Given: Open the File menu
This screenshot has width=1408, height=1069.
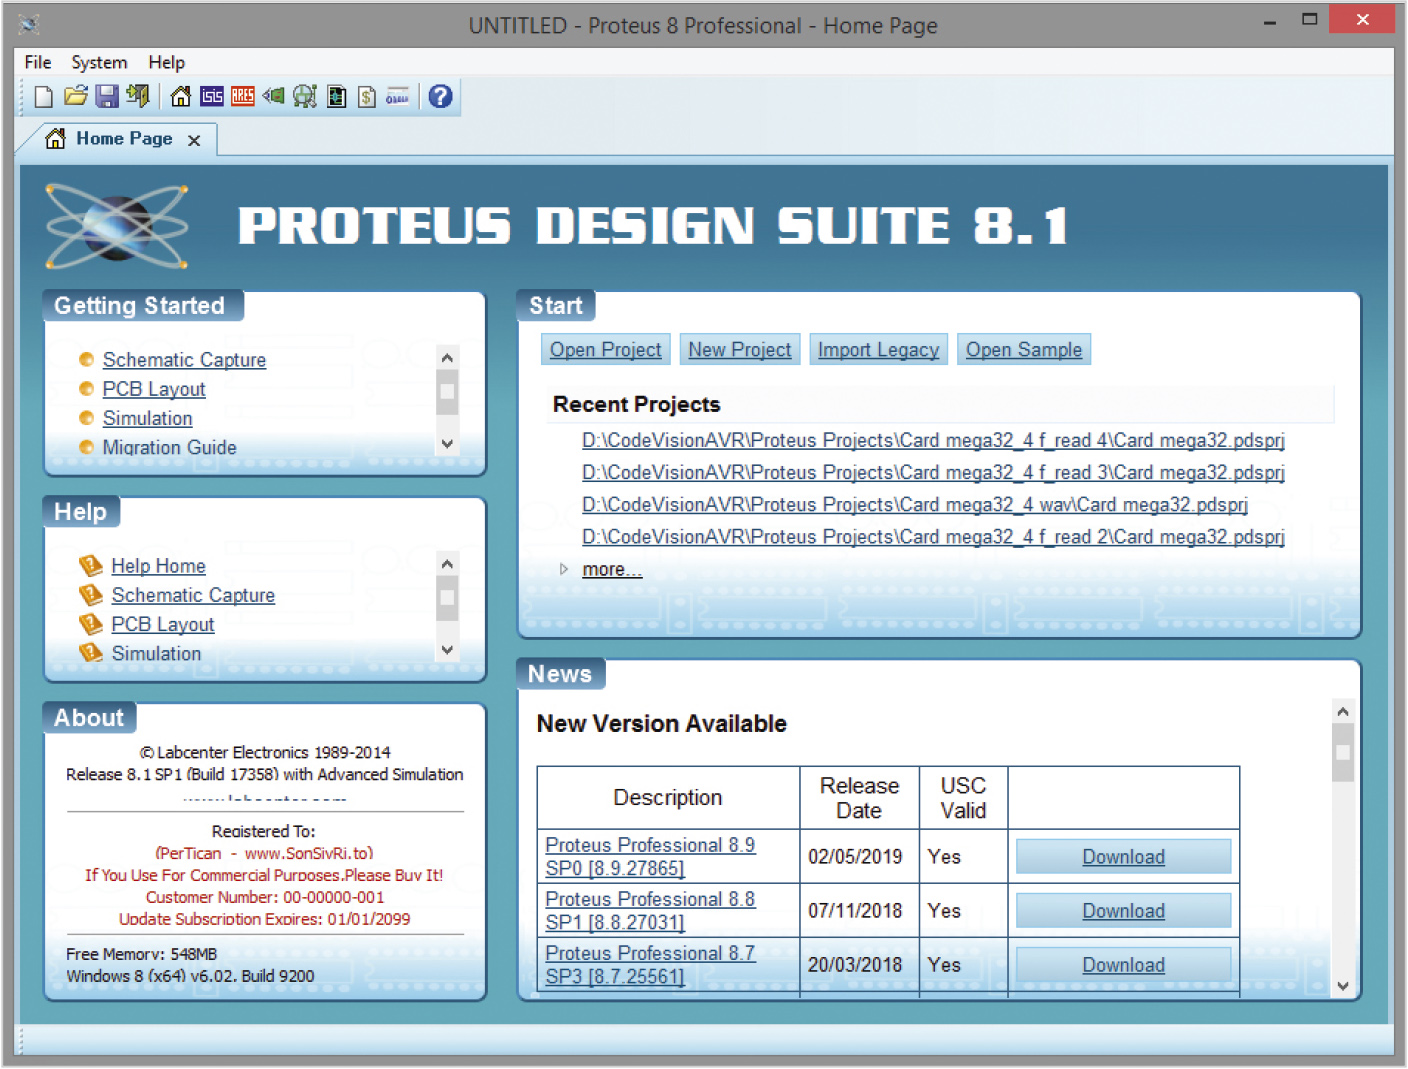Looking at the screenshot, I should [38, 62].
